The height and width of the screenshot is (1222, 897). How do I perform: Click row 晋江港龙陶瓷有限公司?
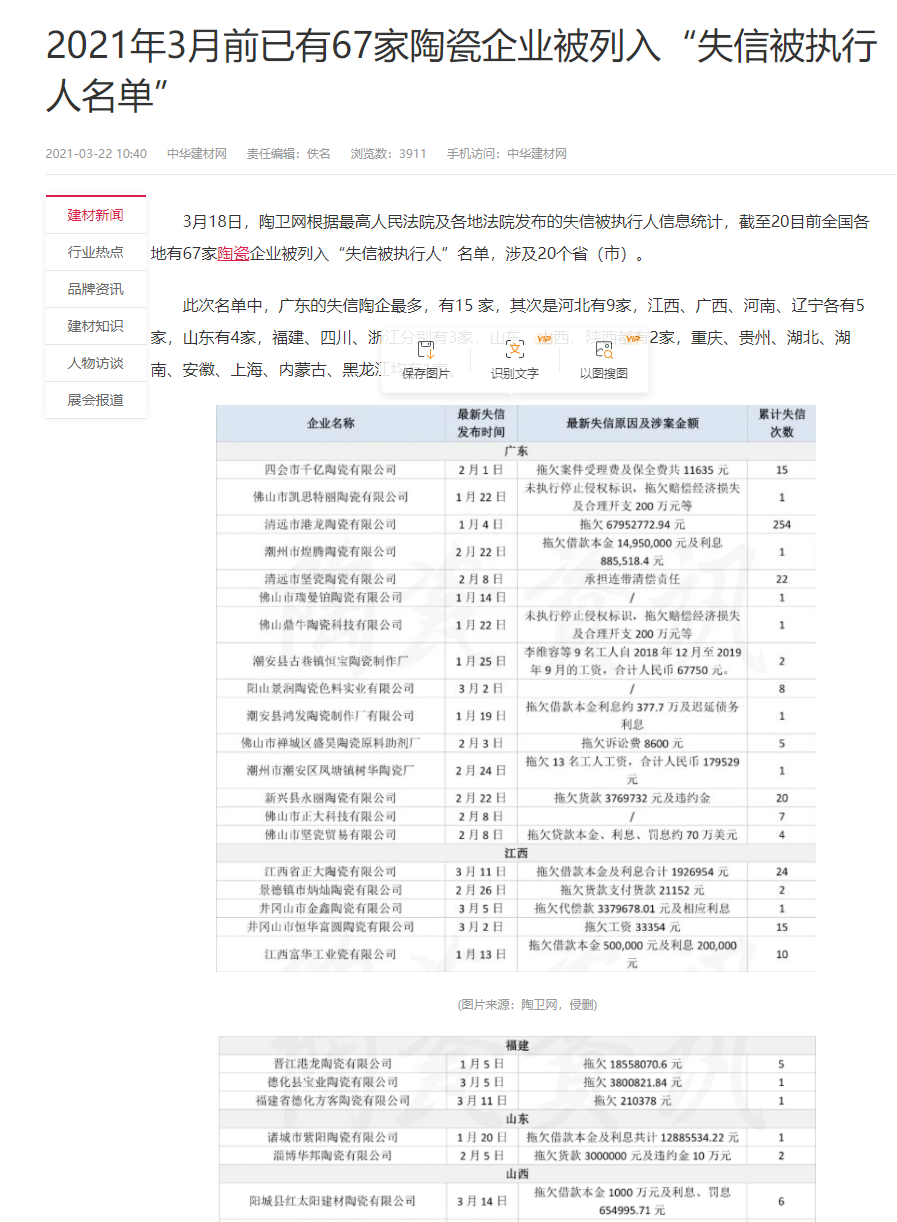pos(516,1064)
